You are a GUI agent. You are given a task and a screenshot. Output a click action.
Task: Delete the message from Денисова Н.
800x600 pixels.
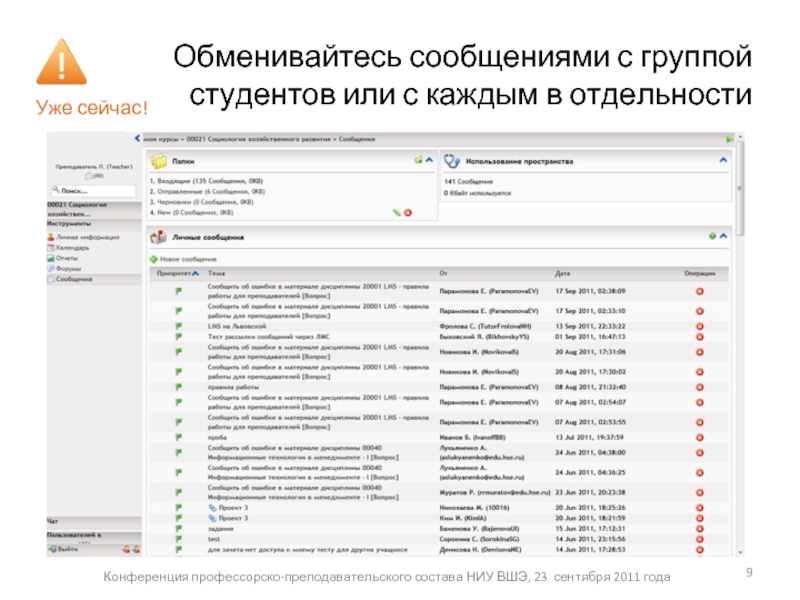click(x=699, y=550)
